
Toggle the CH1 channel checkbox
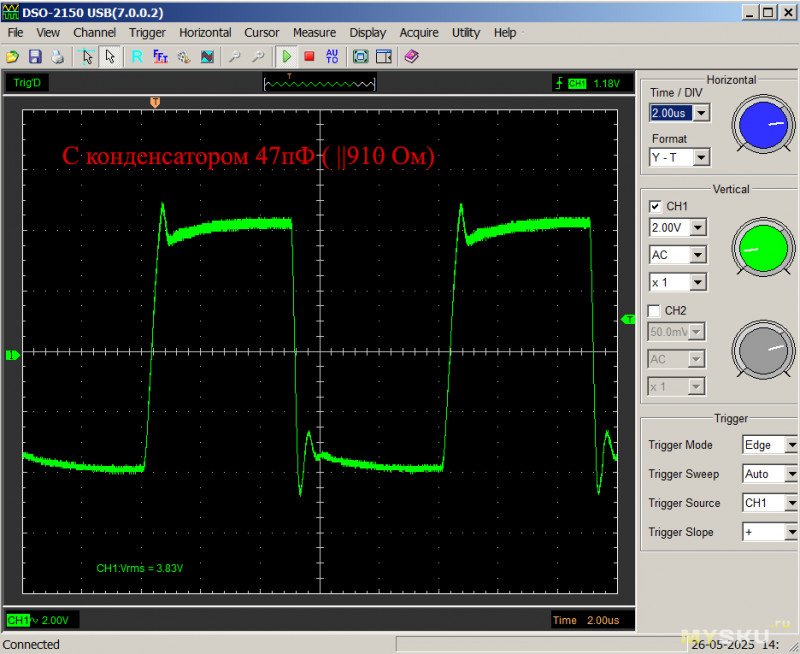[656, 206]
